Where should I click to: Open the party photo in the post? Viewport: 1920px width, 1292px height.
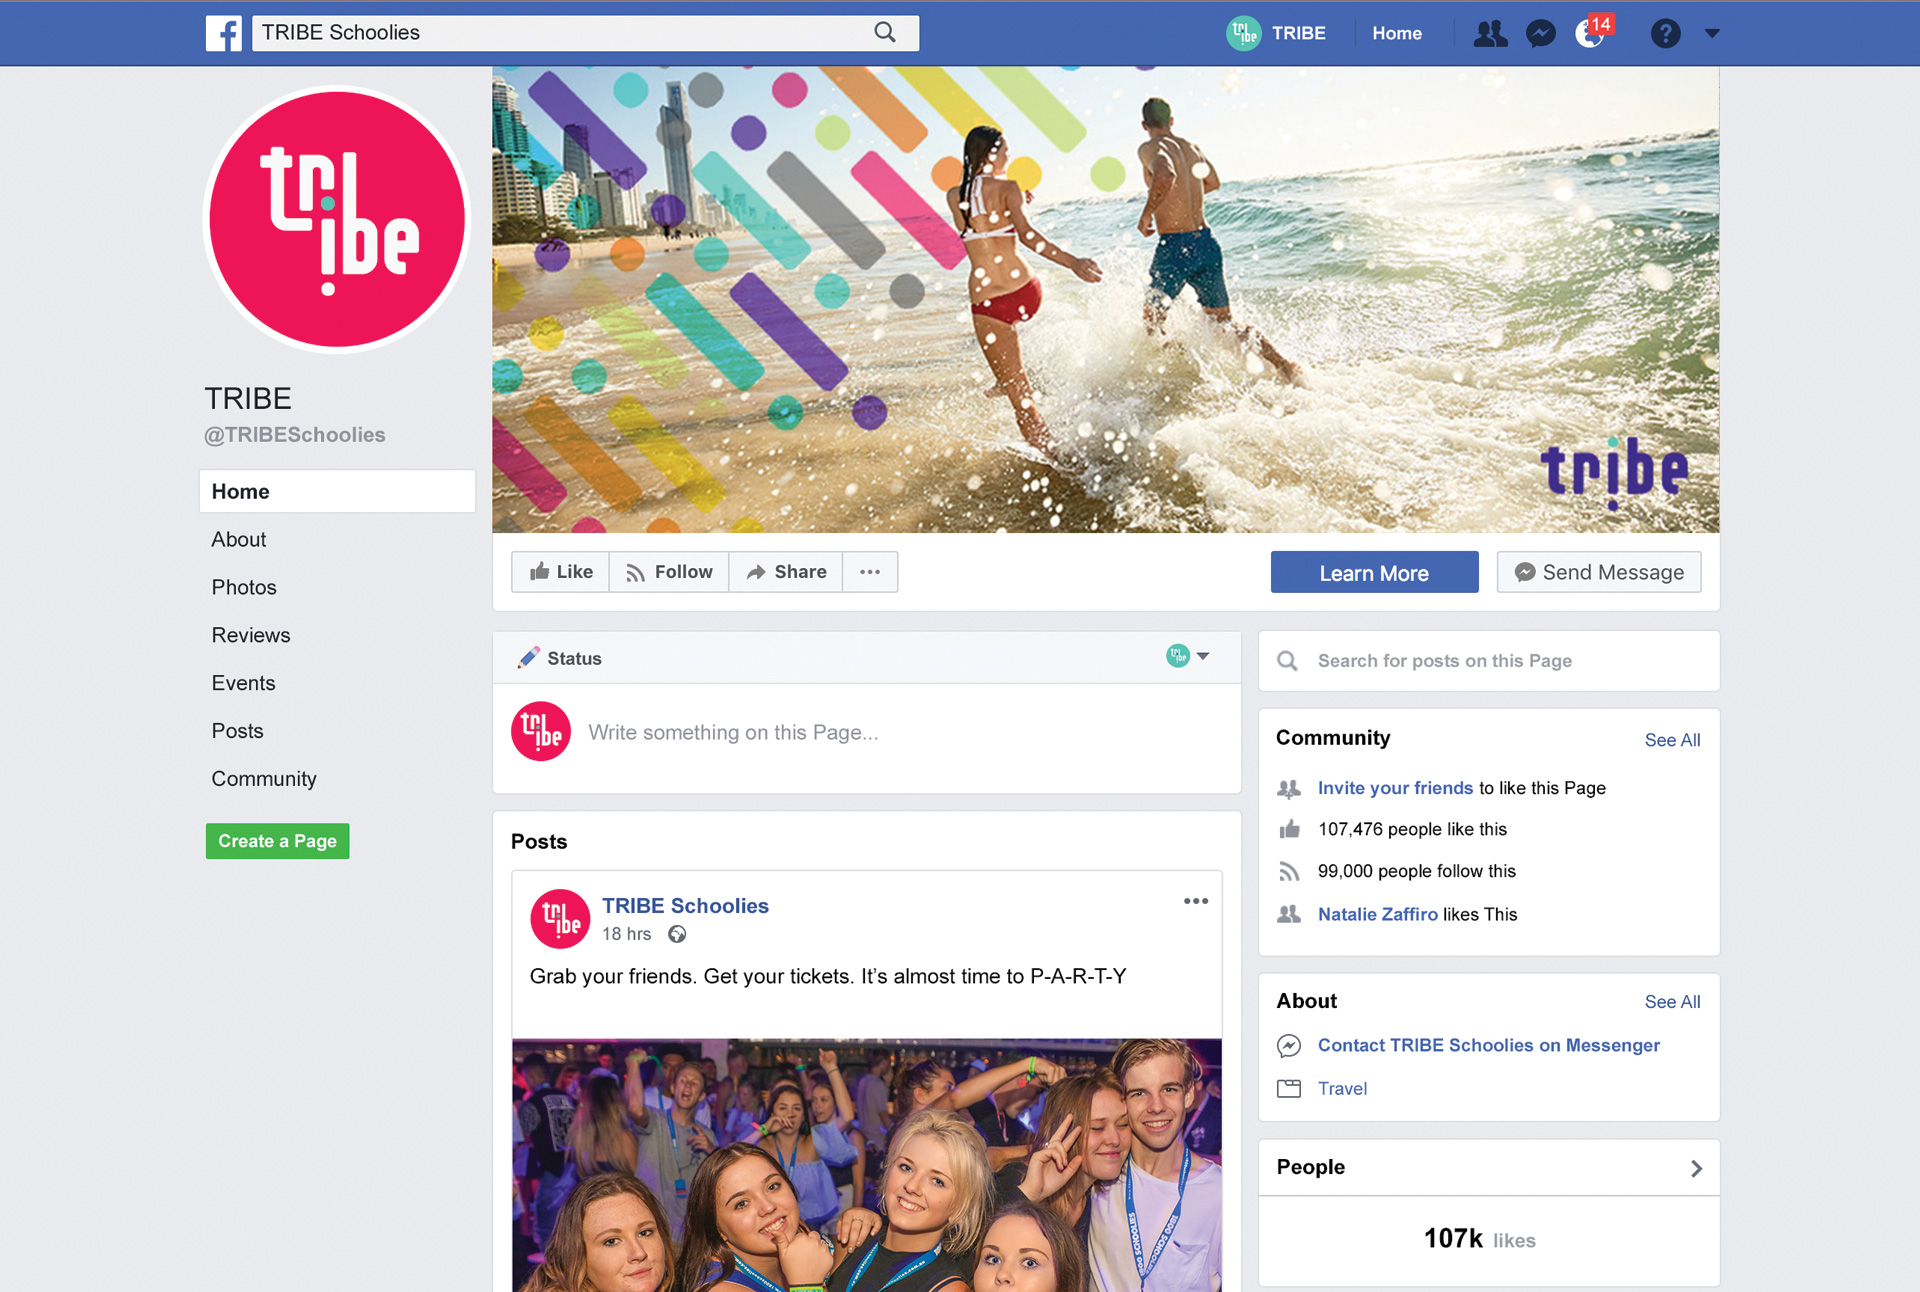pos(866,1165)
